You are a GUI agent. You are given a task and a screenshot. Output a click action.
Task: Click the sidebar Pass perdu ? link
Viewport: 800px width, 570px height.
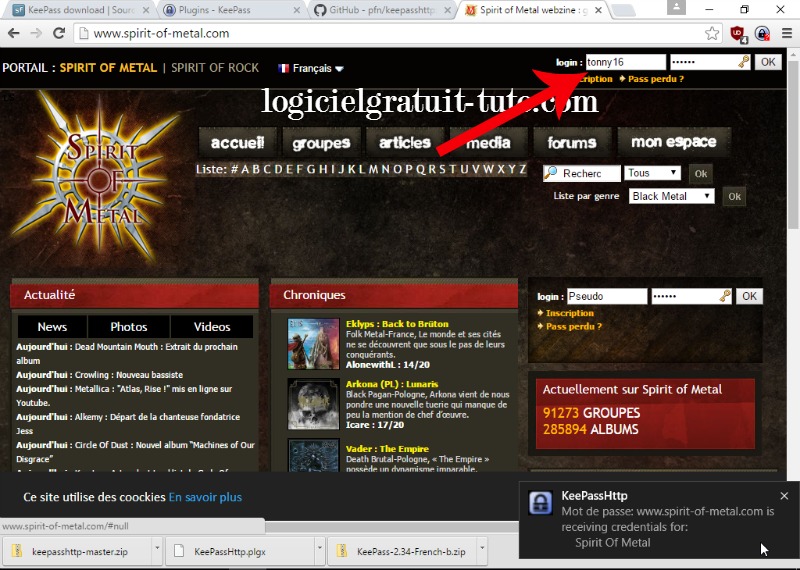(x=573, y=326)
